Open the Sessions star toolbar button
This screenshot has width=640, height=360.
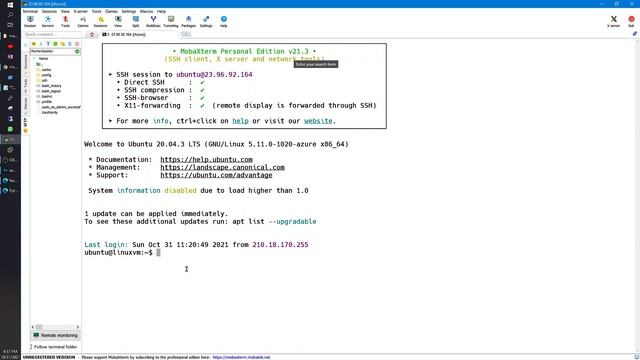click(100, 22)
